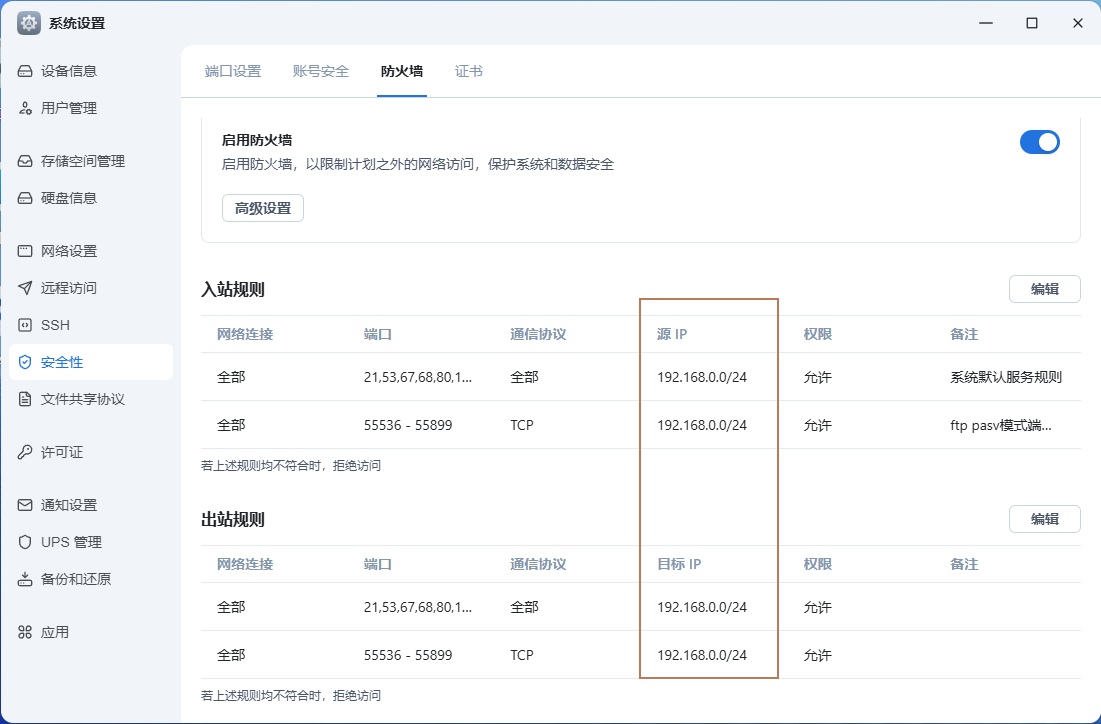Viewport: 1101px width, 724px height.
Task: Click the remote access paper-plane icon
Action: pos(25,288)
